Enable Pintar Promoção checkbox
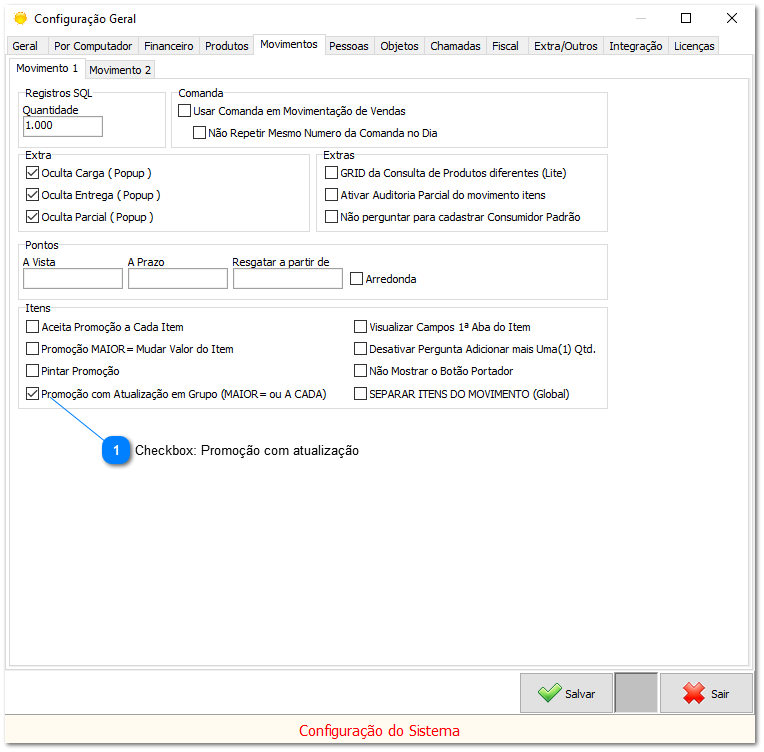The width and height of the screenshot is (764, 752). 32,370
